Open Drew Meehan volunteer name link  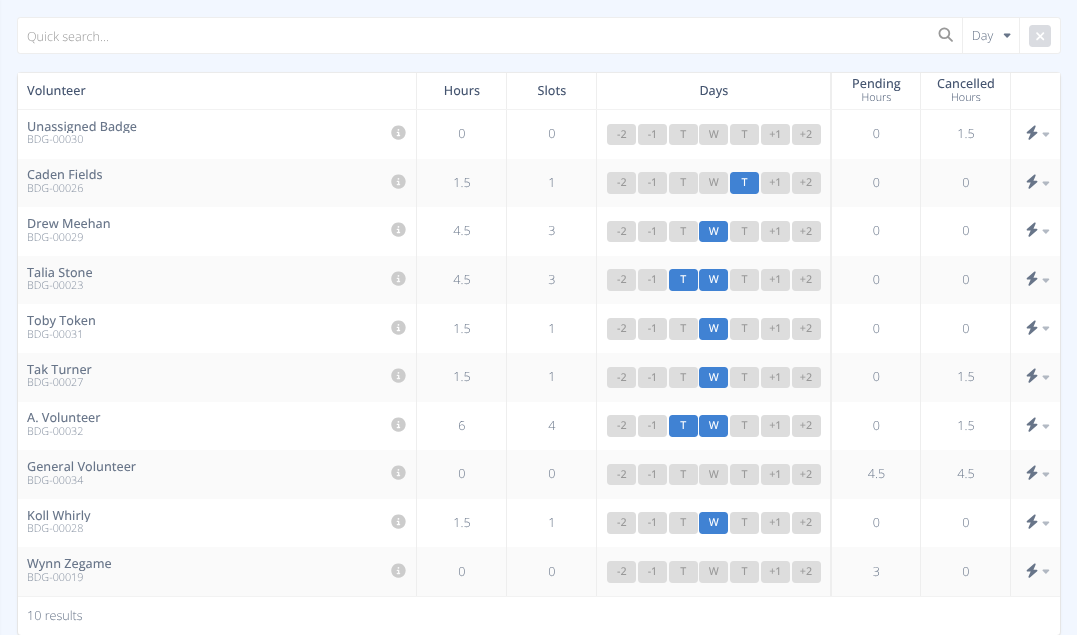[69, 223]
